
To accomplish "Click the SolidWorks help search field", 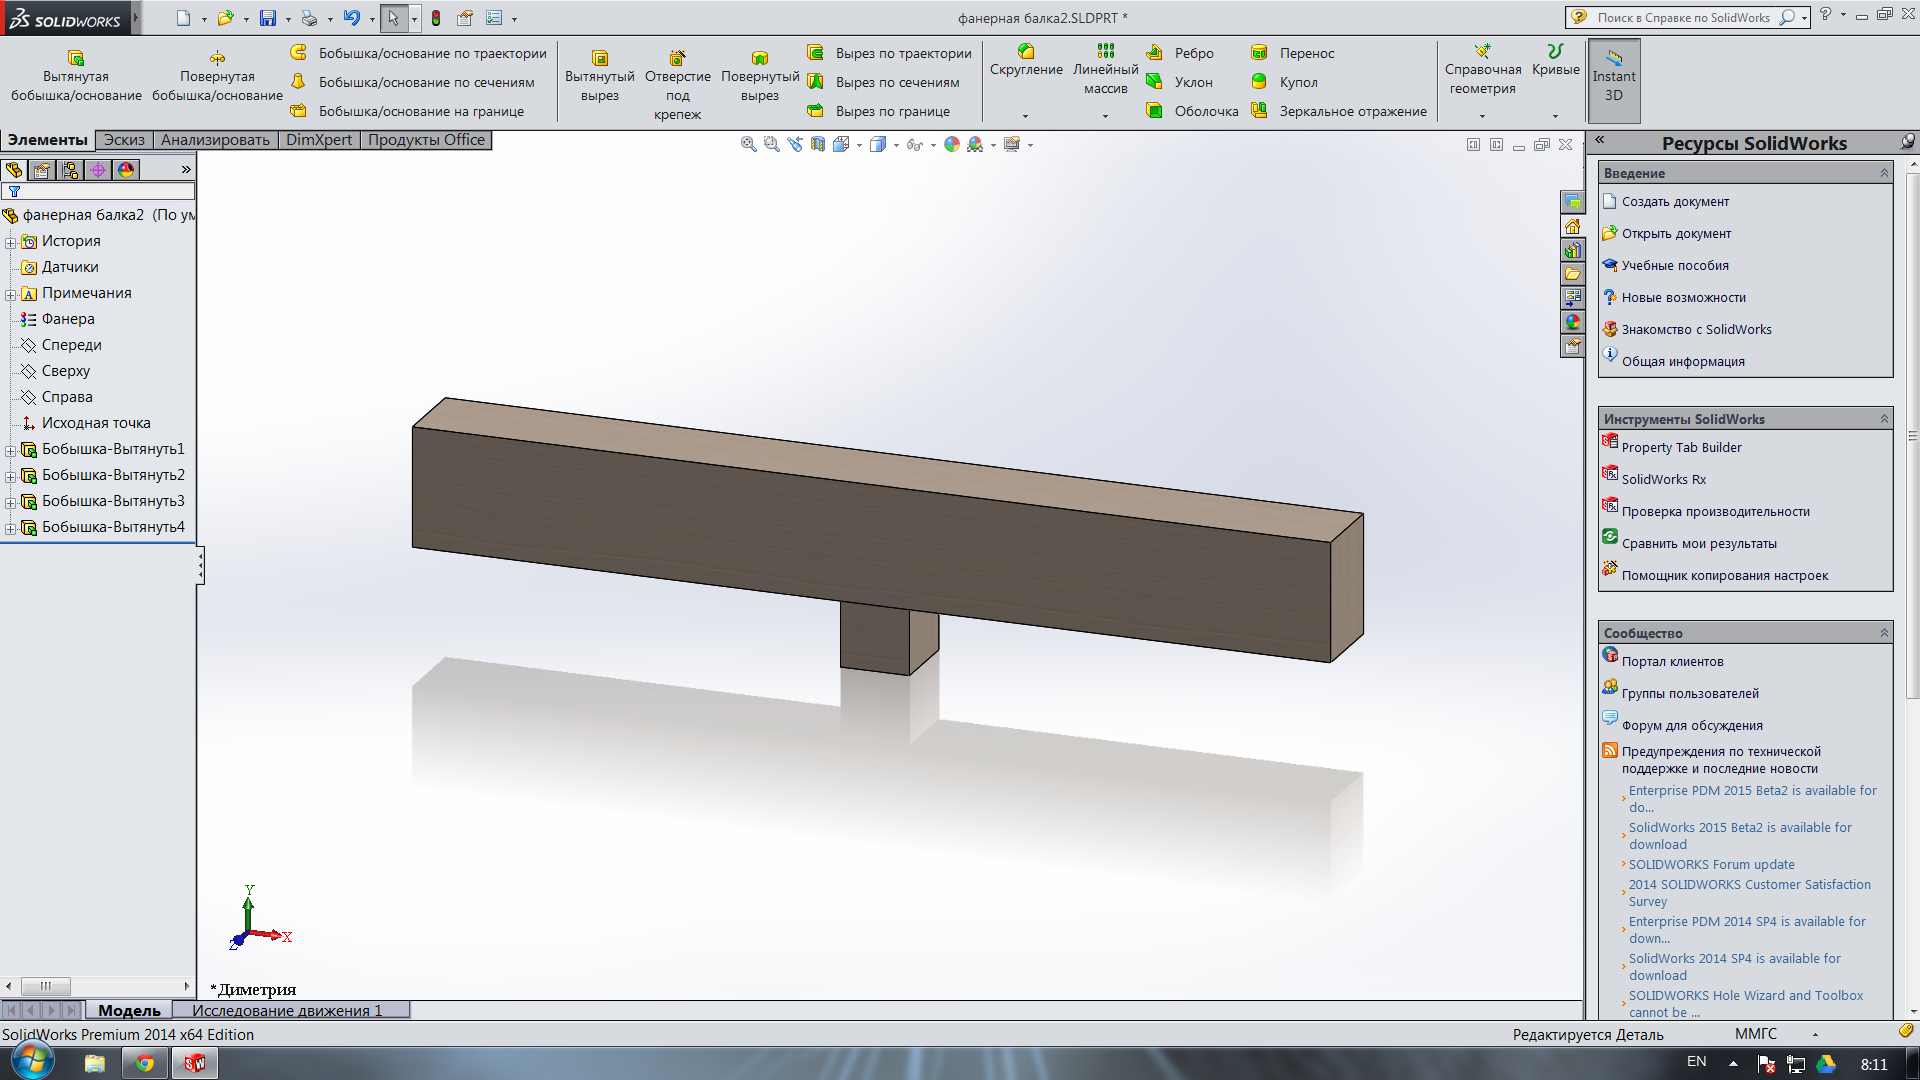I will [x=1683, y=17].
